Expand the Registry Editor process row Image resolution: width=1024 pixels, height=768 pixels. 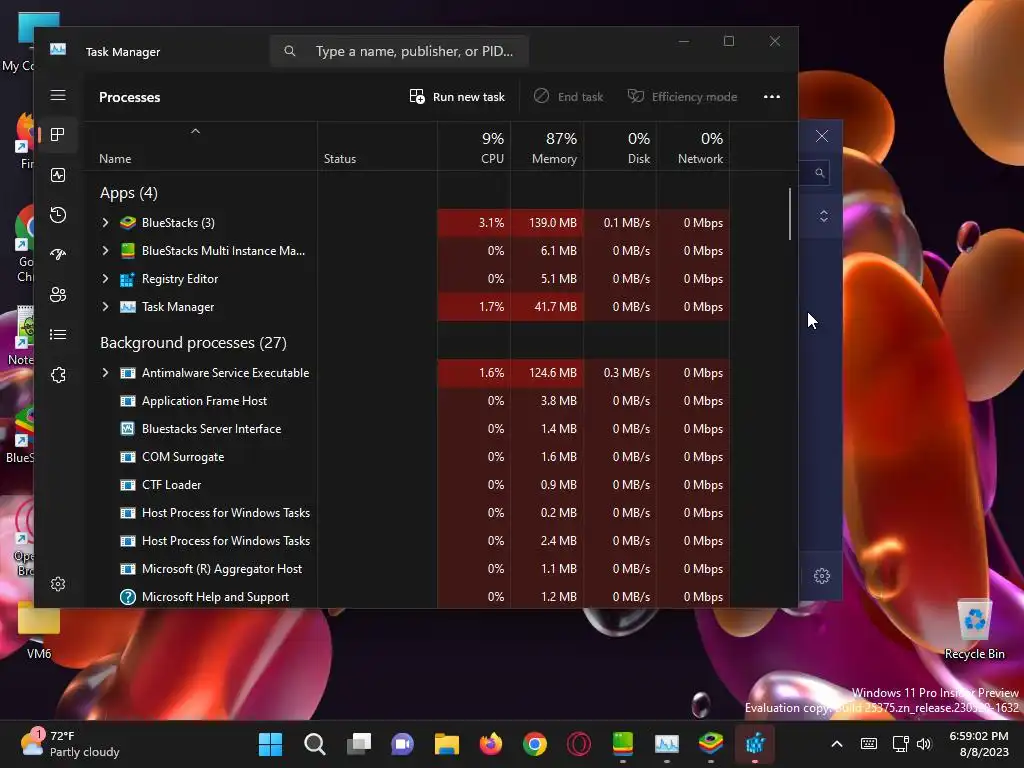(x=105, y=279)
